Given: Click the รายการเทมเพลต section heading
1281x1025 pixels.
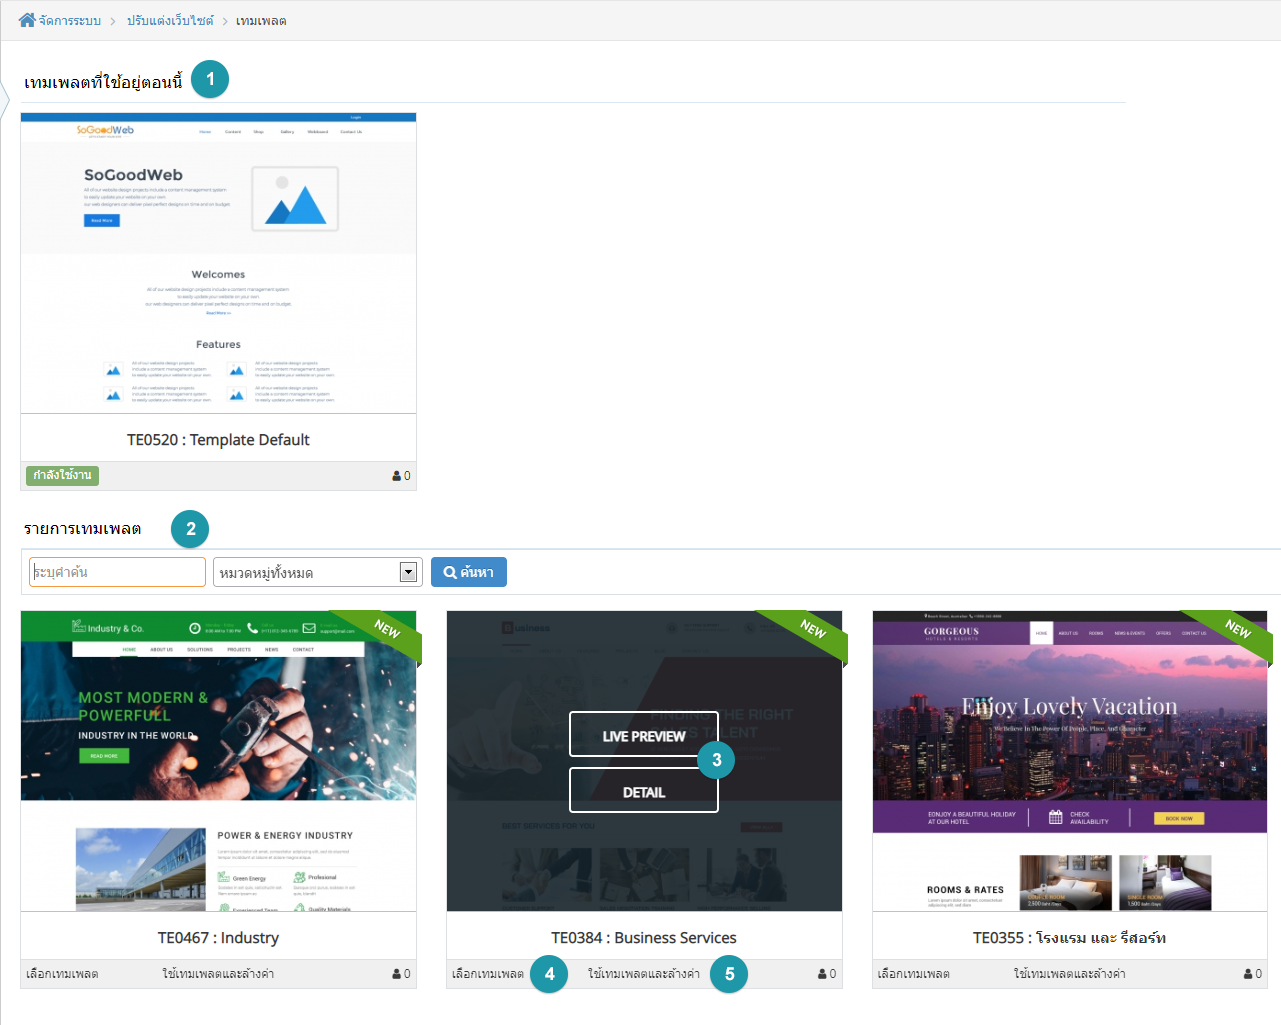Looking at the screenshot, I should click(x=82, y=528).
